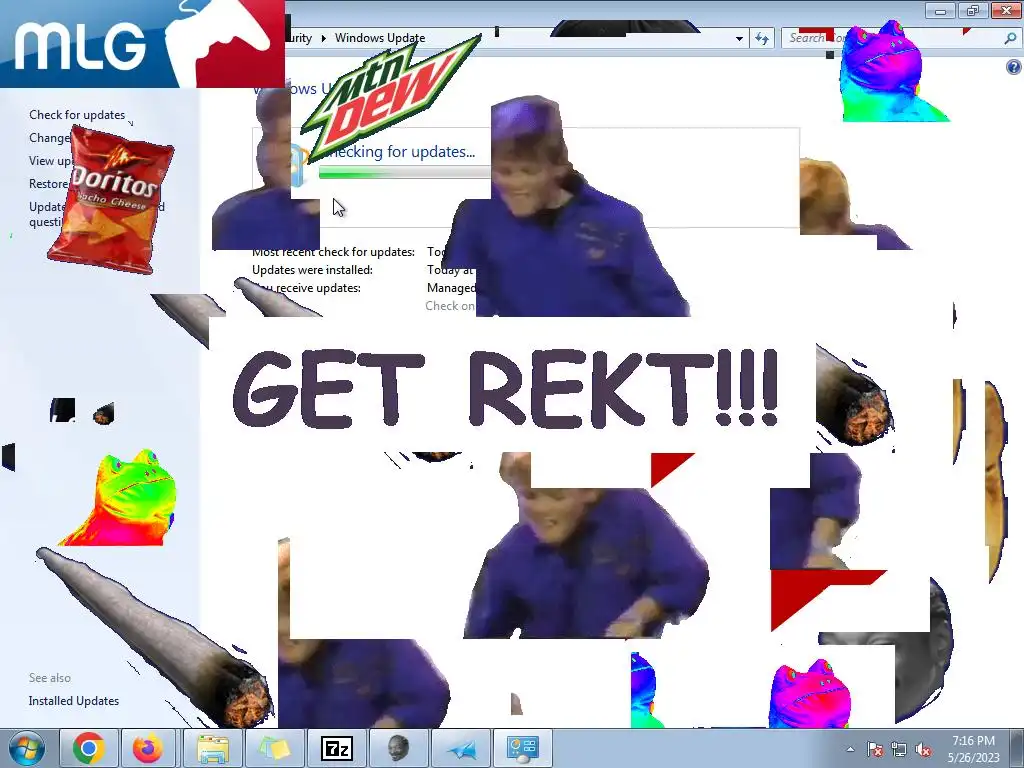This screenshot has width=1024, height=768.
Task: Open the blue paper plane taskbar app
Action: coord(460,748)
